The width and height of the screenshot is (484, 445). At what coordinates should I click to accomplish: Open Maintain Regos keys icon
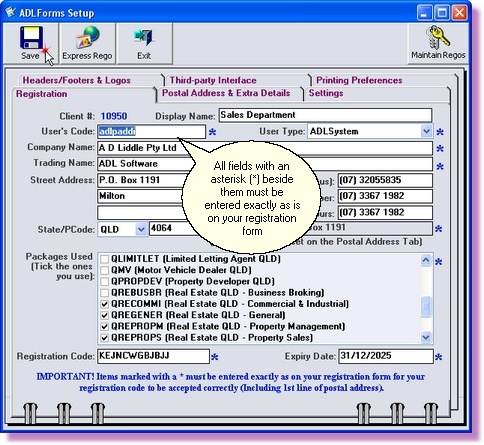pos(438,37)
